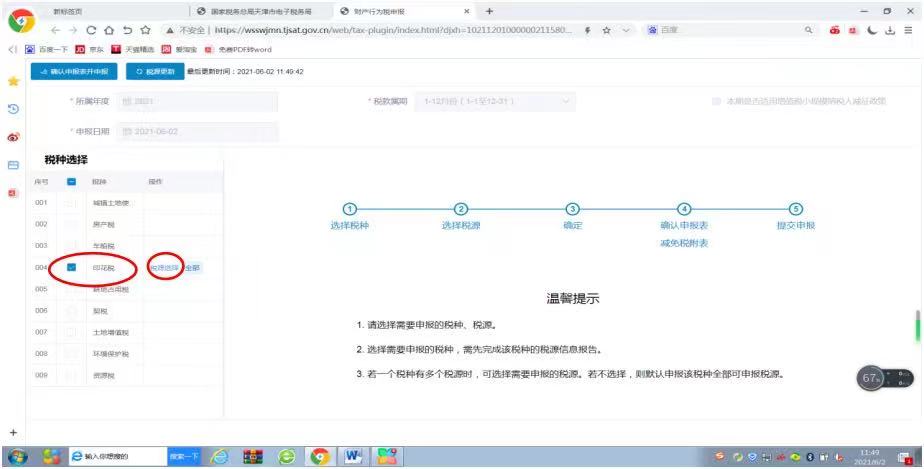Screen dimensions: 924x469
Task: Open a new tab with plus button
Action: coord(489,11)
